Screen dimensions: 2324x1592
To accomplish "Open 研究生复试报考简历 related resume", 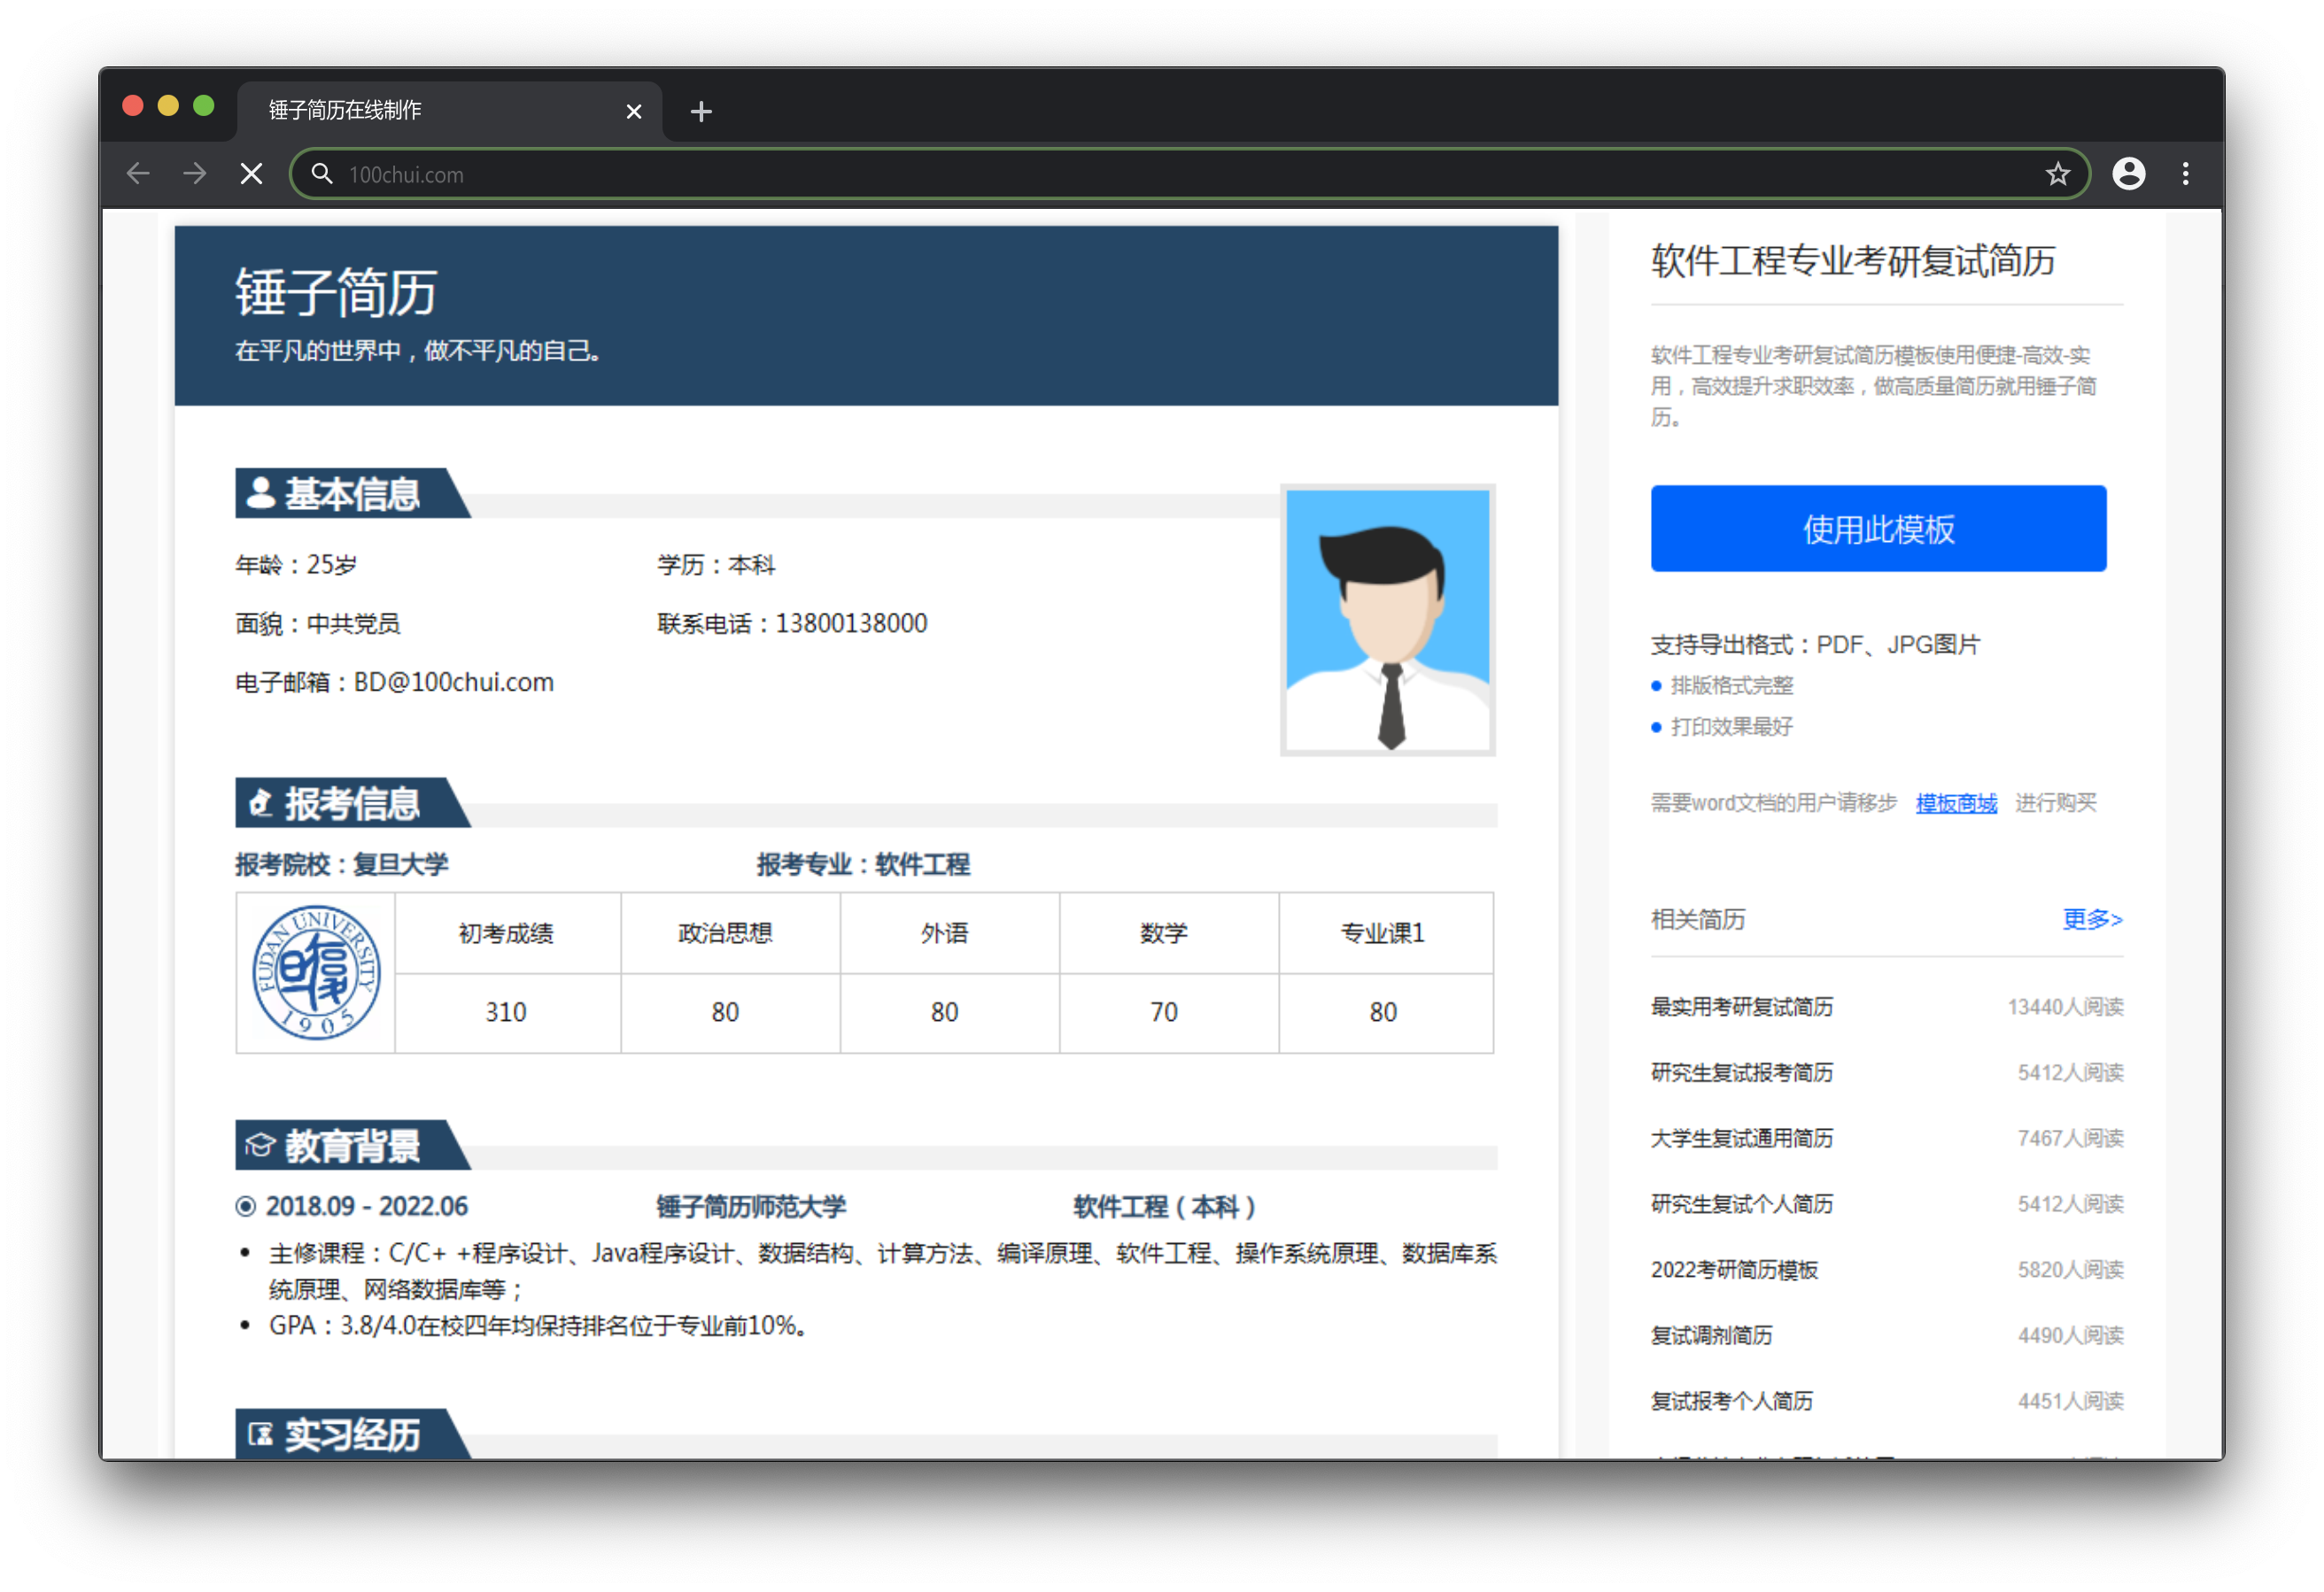I will [1741, 1072].
